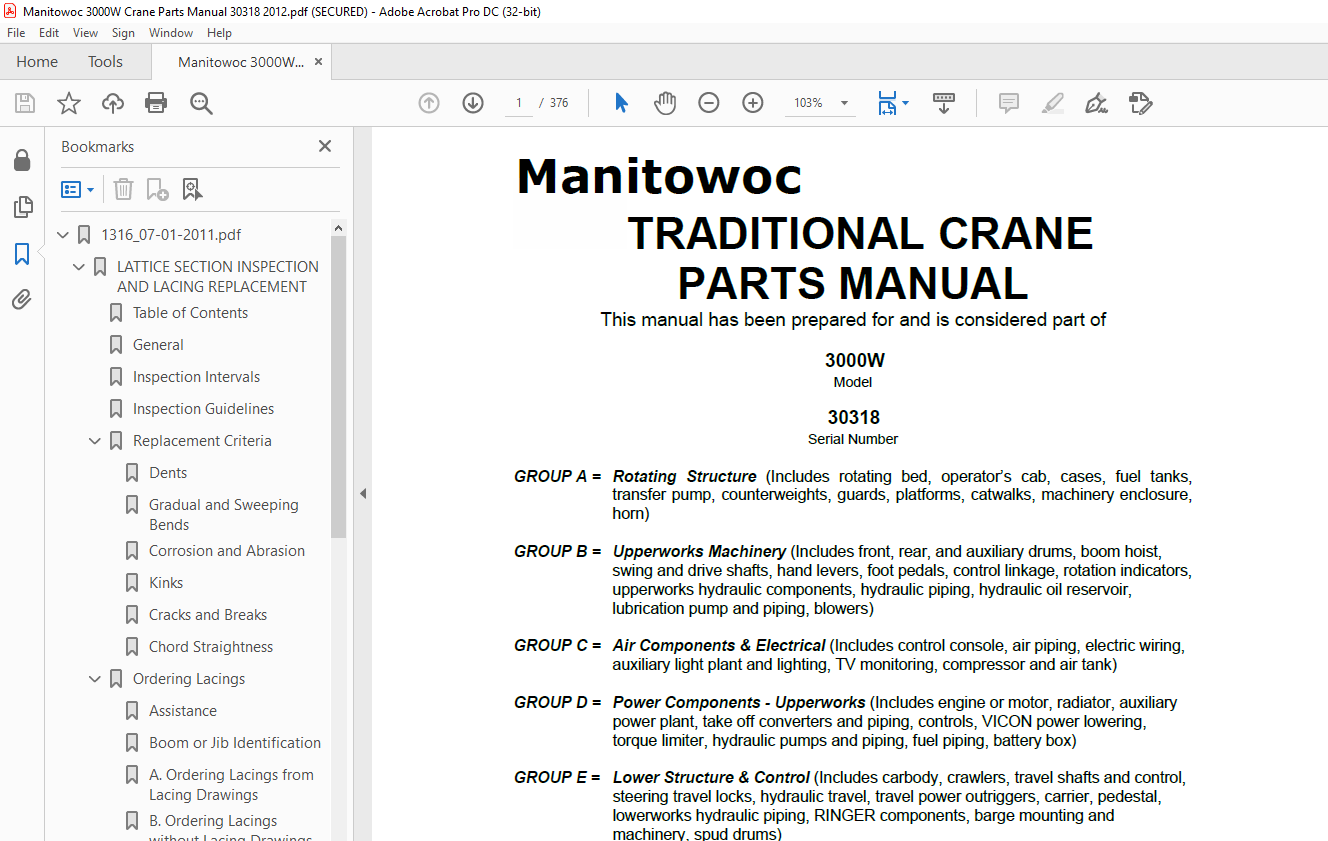Select the Manitowoc 3000W document tab

(x=240, y=62)
